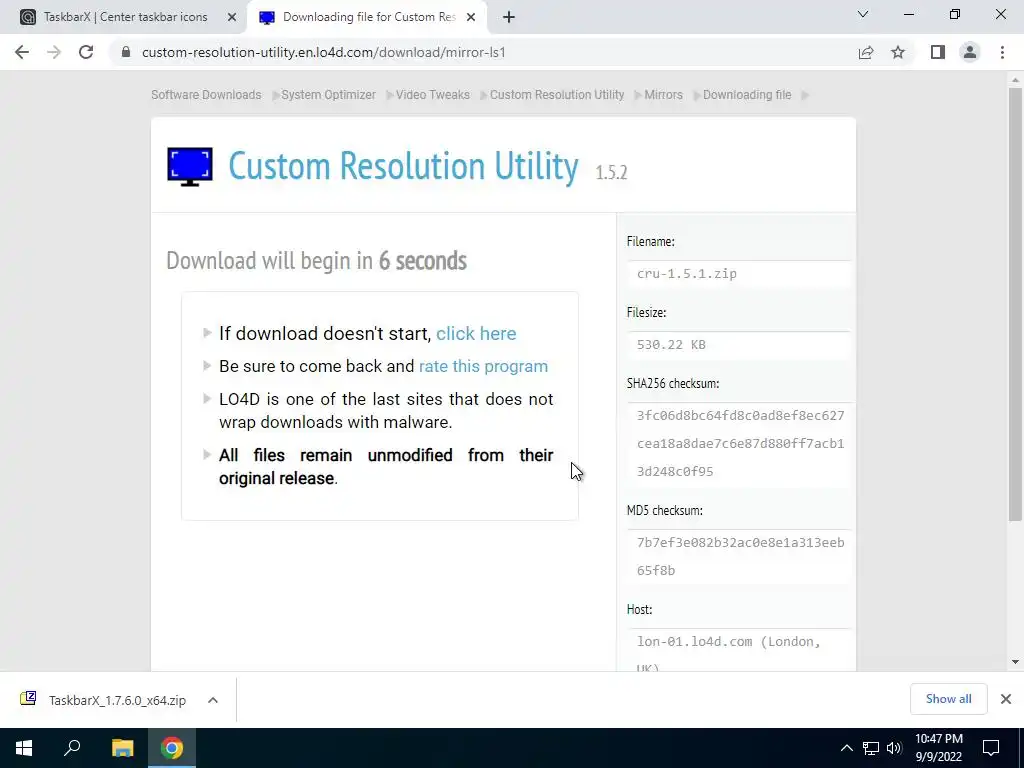Click the blue monitor app logo
The image size is (1024, 768).
pos(190,167)
